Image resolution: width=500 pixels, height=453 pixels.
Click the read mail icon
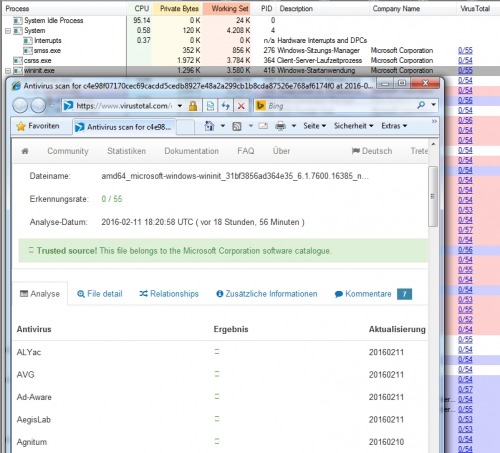(x=263, y=126)
